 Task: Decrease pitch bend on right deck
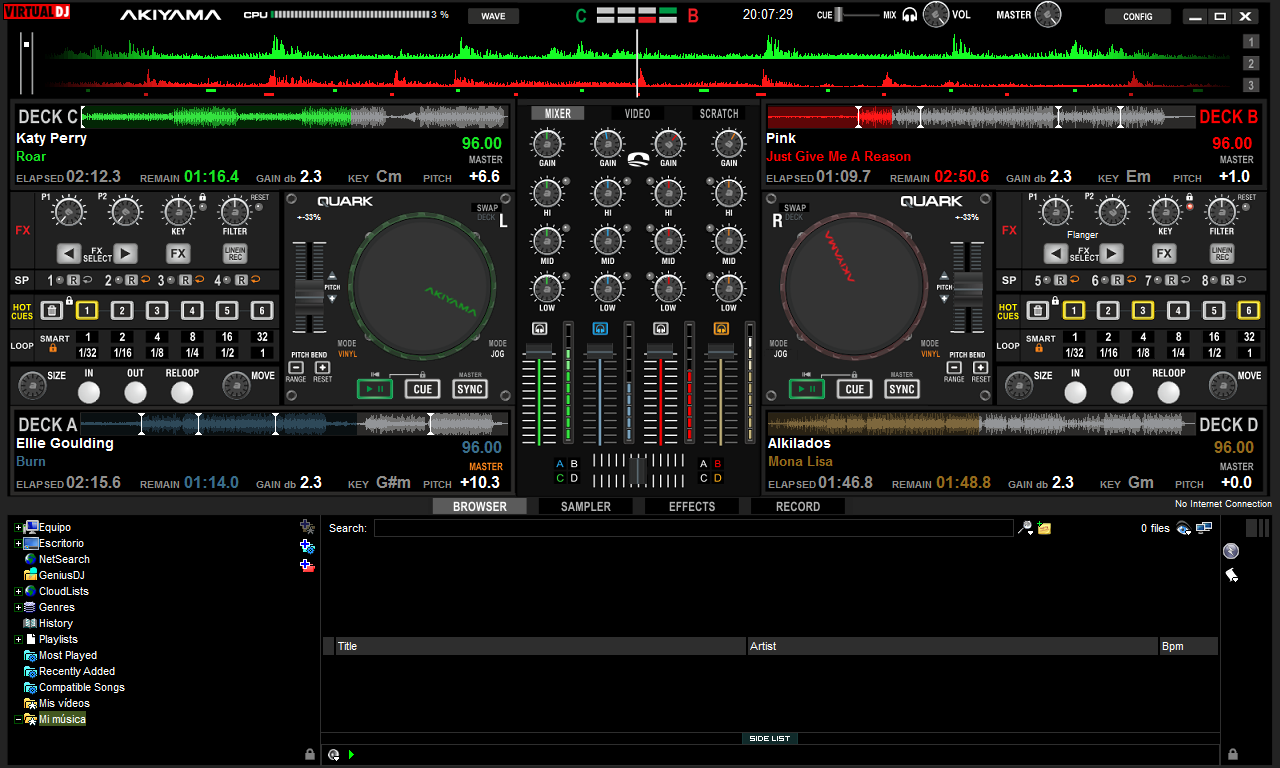click(954, 367)
